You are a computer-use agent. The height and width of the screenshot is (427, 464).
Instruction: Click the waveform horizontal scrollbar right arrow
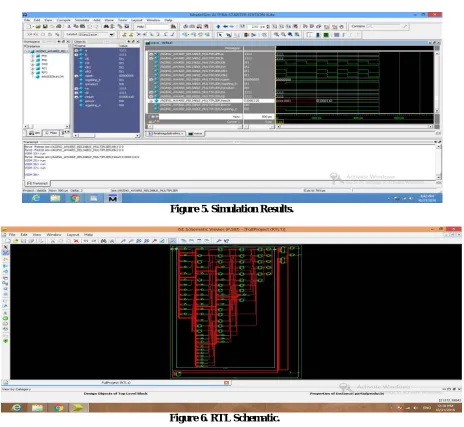pyautogui.click(x=430, y=126)
